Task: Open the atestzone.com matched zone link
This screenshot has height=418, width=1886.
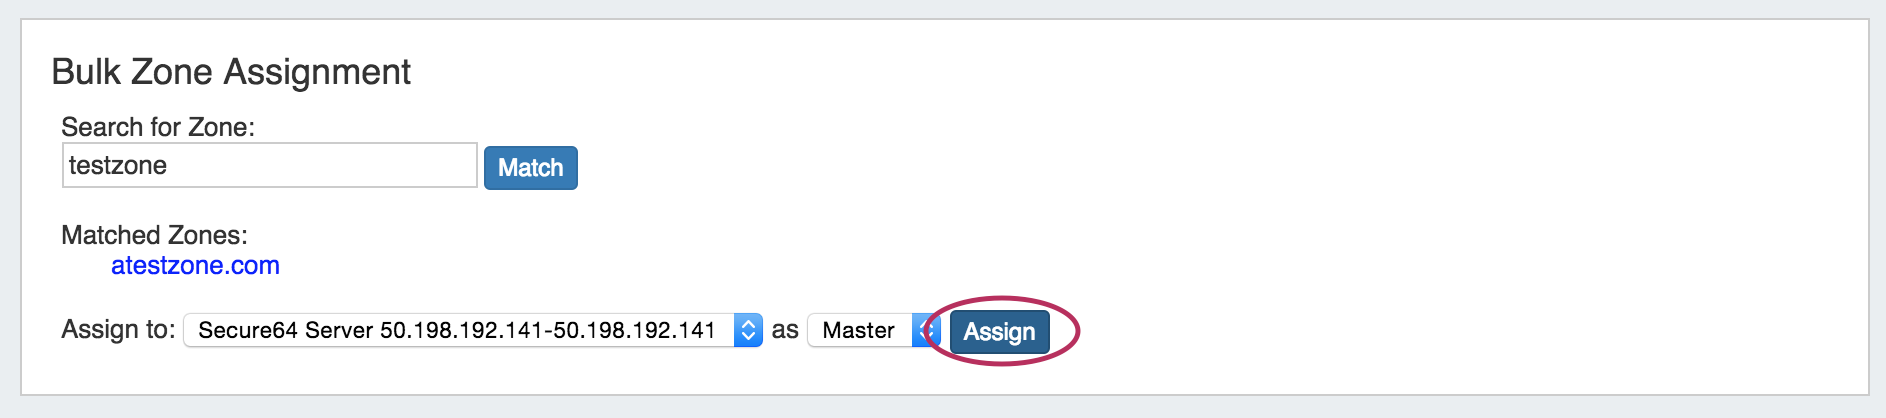Action: 195,265
